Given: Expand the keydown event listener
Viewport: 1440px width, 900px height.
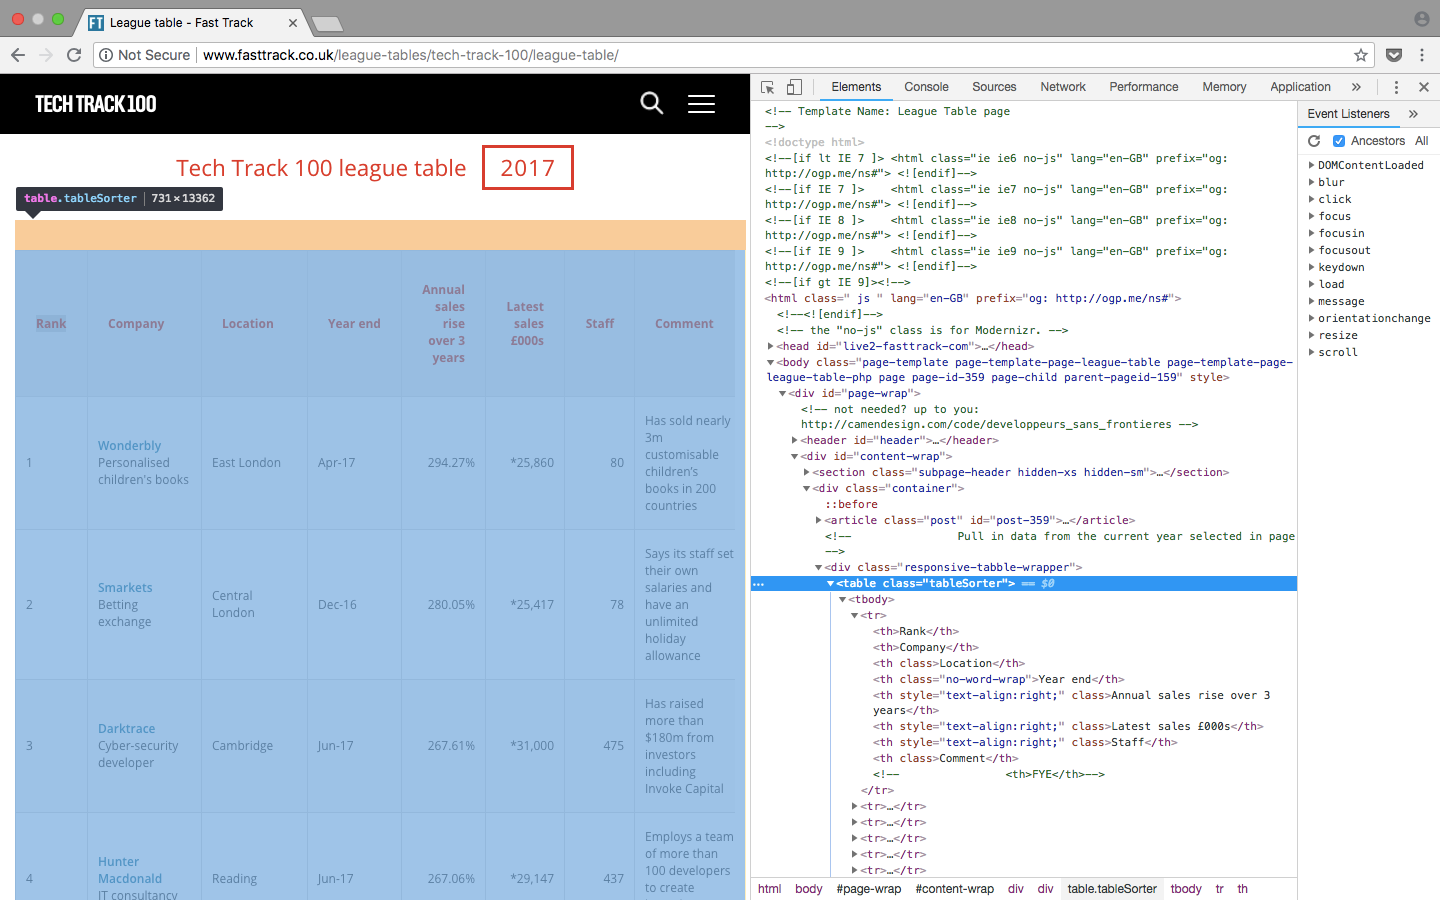Looking at the screenshot, I should 1311,268.
